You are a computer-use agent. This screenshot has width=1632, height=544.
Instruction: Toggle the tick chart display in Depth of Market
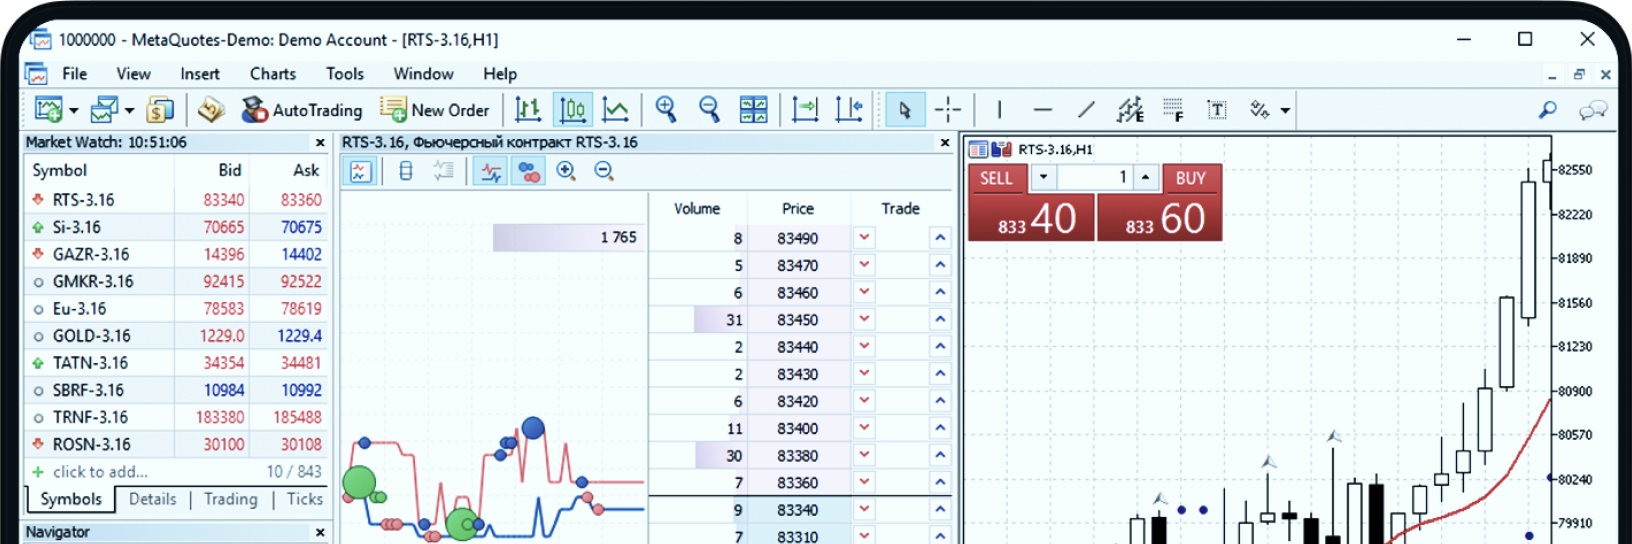tap(491, 172)
